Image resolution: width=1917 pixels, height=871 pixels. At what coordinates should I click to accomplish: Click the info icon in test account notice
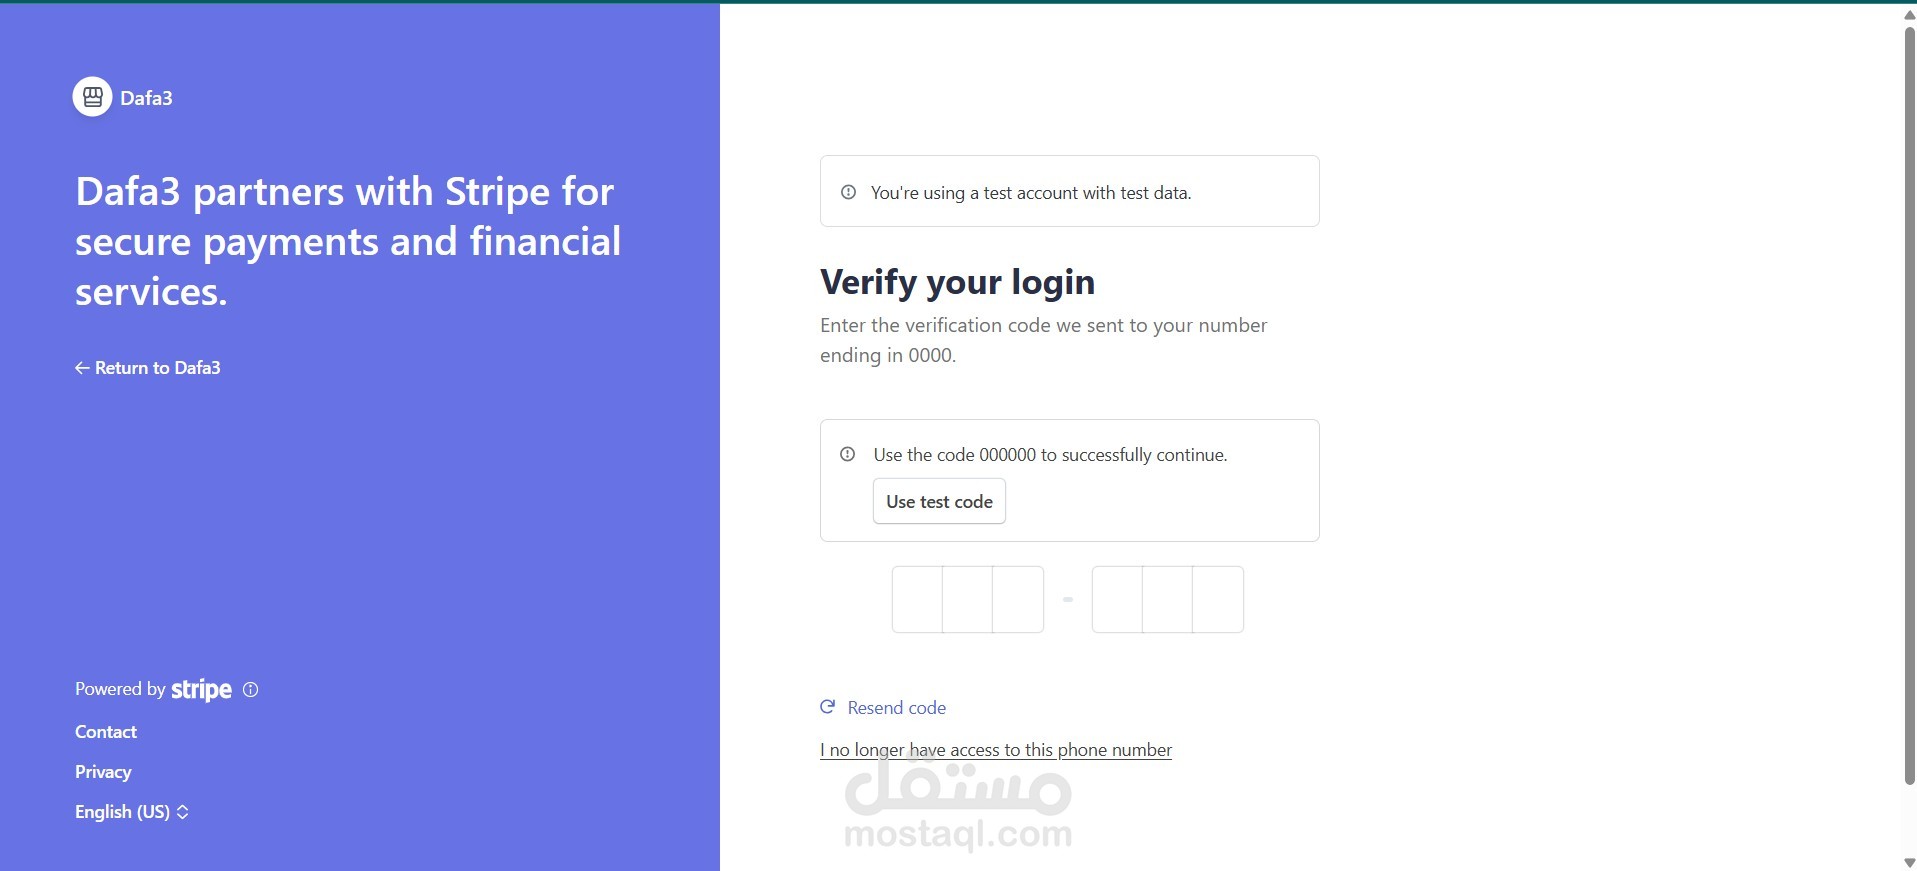click(x=848, y=192)
